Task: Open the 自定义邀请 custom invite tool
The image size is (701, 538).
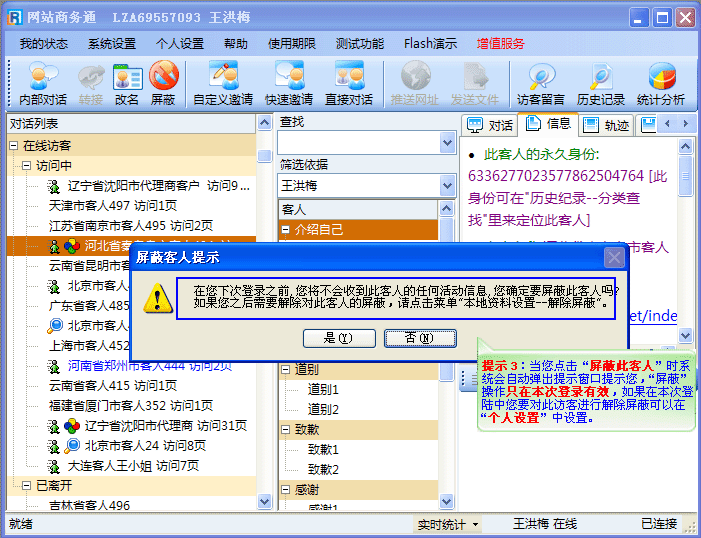Action: 222,84
